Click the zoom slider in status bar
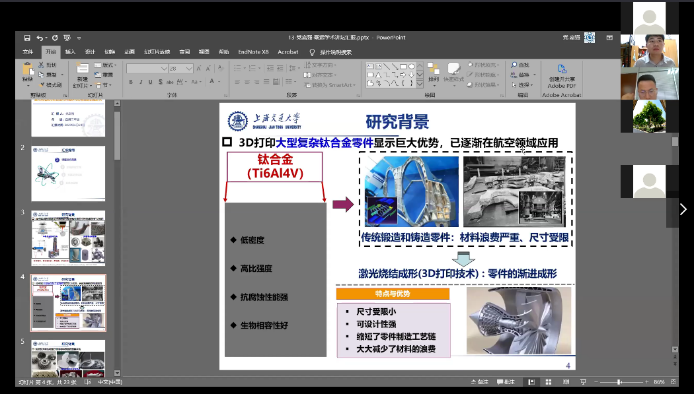Screen dimensions: 694x394 click(x=619, y=382)
